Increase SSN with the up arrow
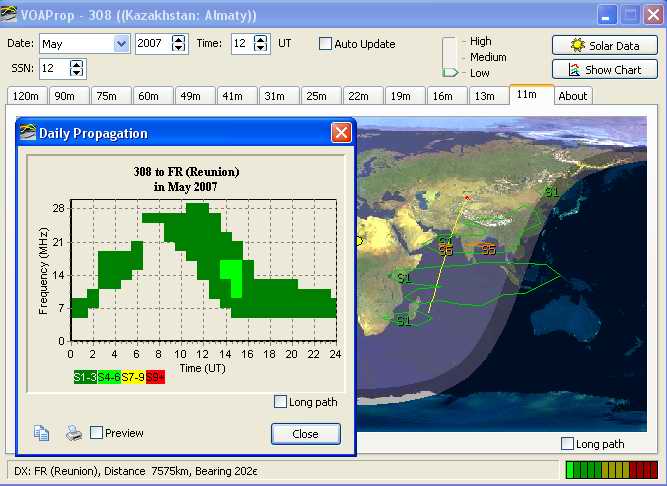Viewport: 667px width, 486px height. (x=76, y=64)
